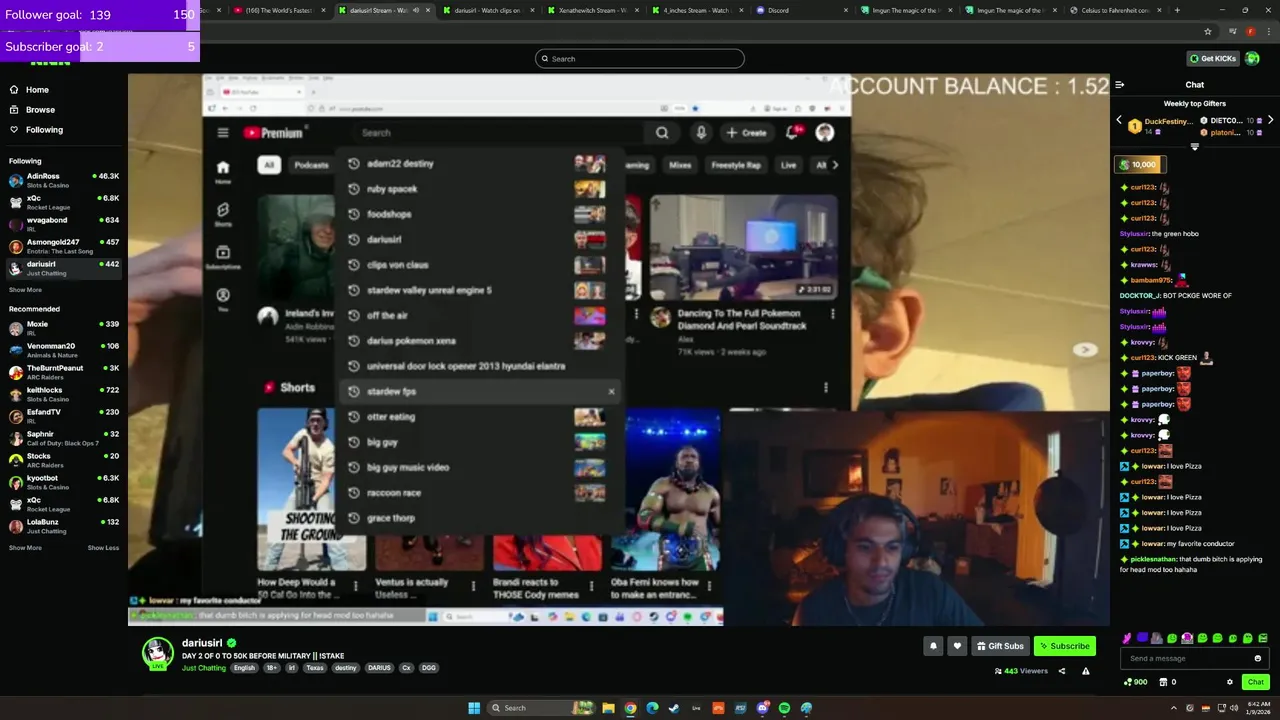1280x720 pixels.
Task: Open Moxie recommended channel
Action: 64,328
